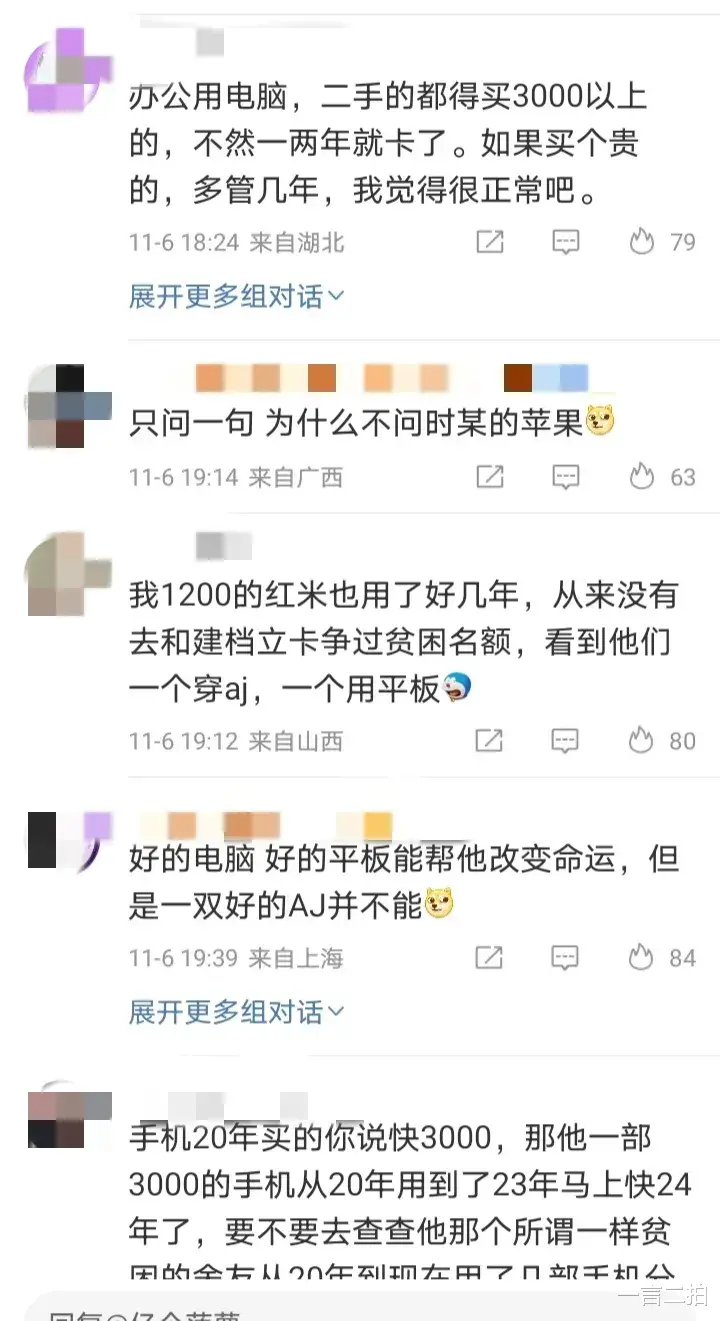The width and height of the screenshot is (720, 1321).
Task: Reply to the 广西 comment
Action: point(566,477)
